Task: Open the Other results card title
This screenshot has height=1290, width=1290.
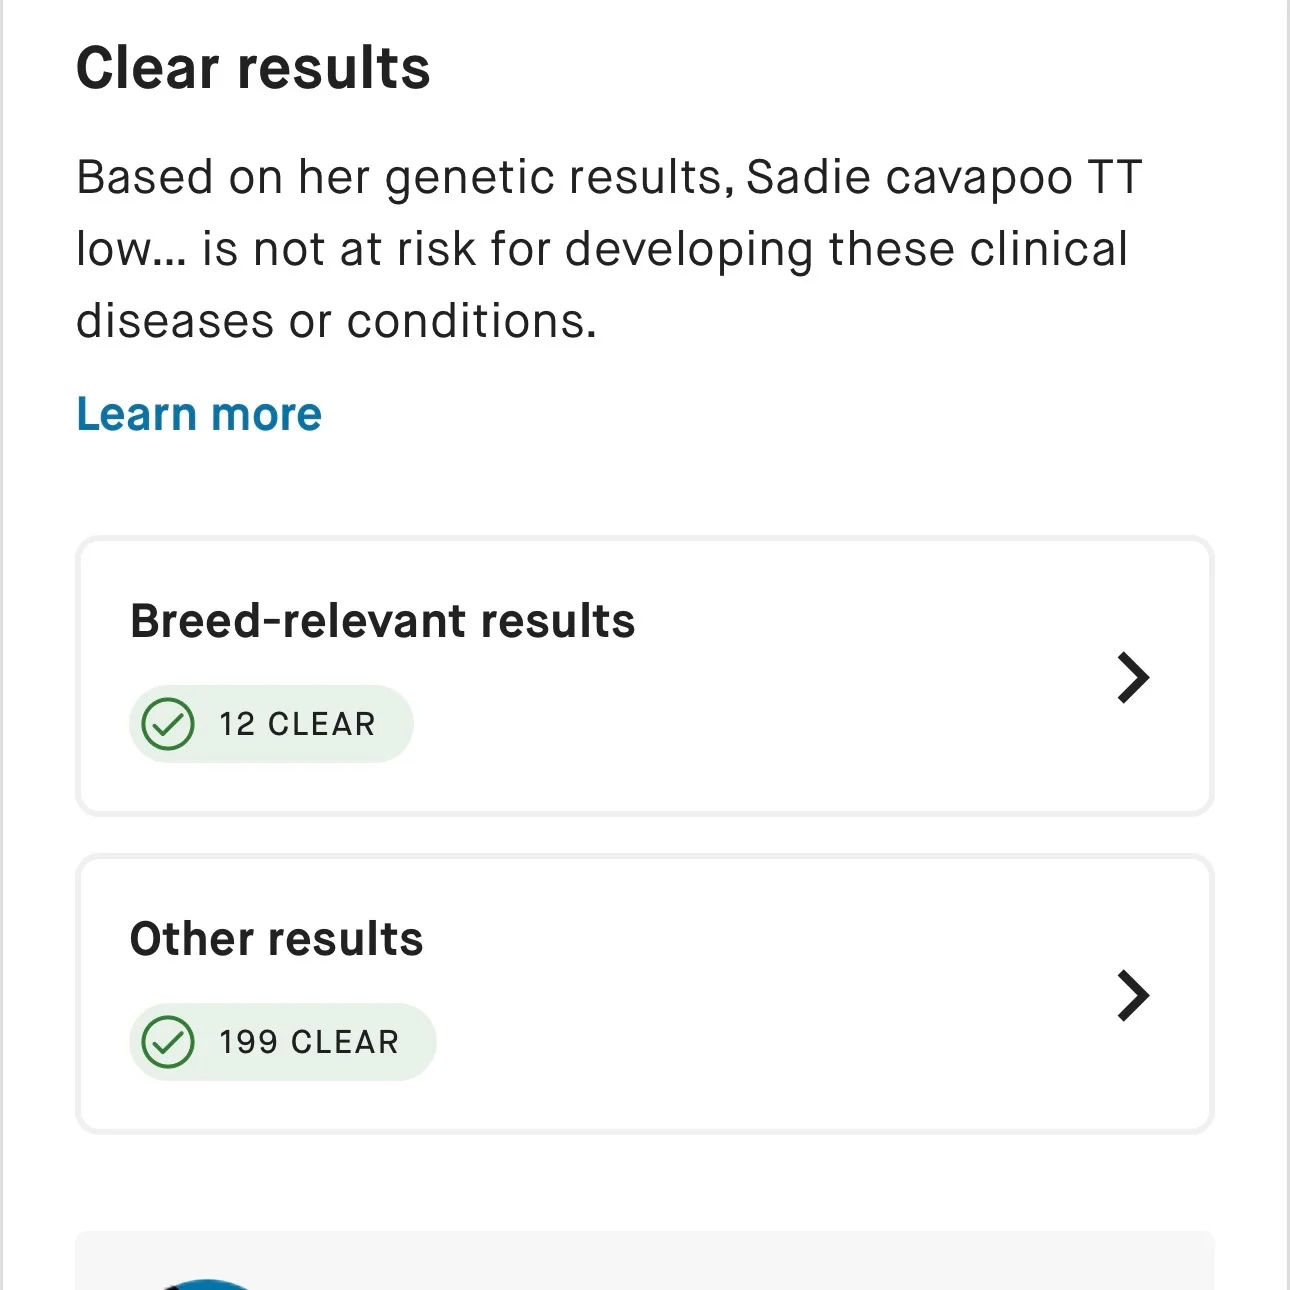Action: [x=277, y=939]
